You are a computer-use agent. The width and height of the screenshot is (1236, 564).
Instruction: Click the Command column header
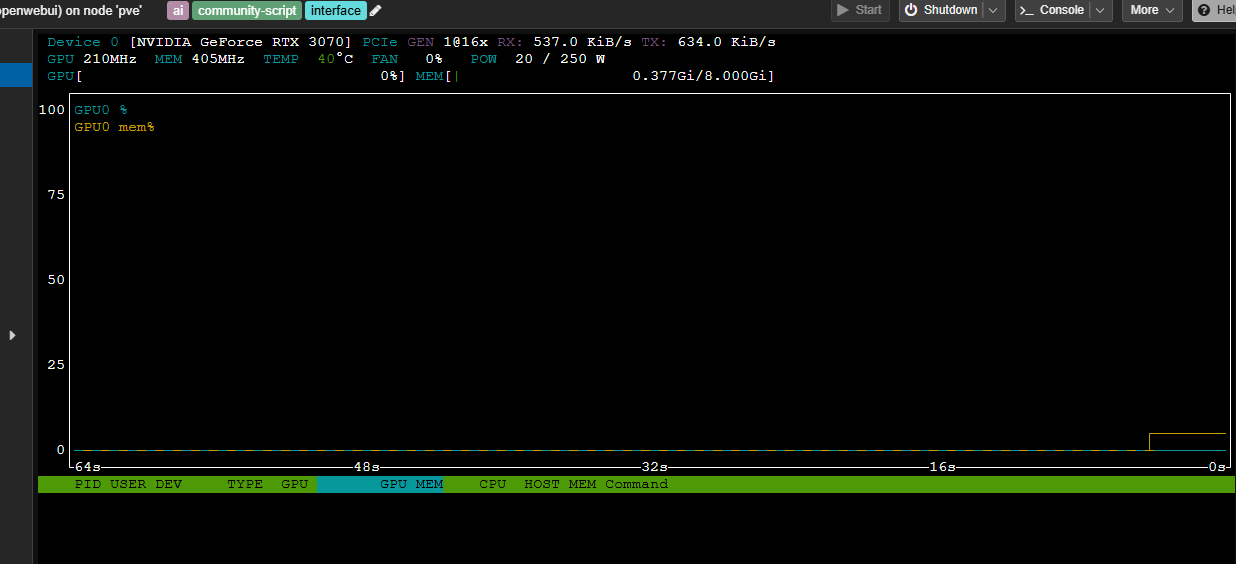click(x=636, y=484)
